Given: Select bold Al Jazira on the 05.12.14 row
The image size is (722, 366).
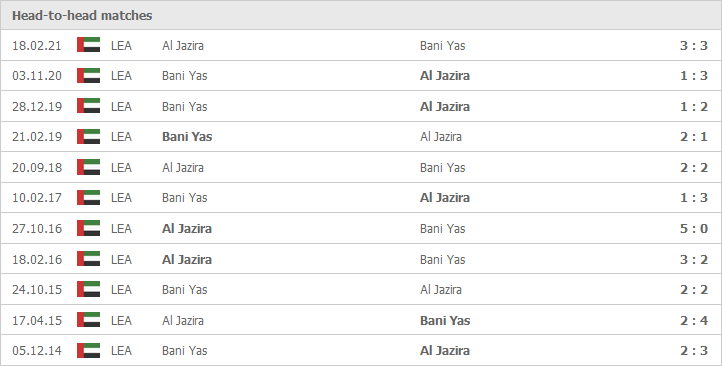Looking at the screenshot, I should click(x=445, y=350).
